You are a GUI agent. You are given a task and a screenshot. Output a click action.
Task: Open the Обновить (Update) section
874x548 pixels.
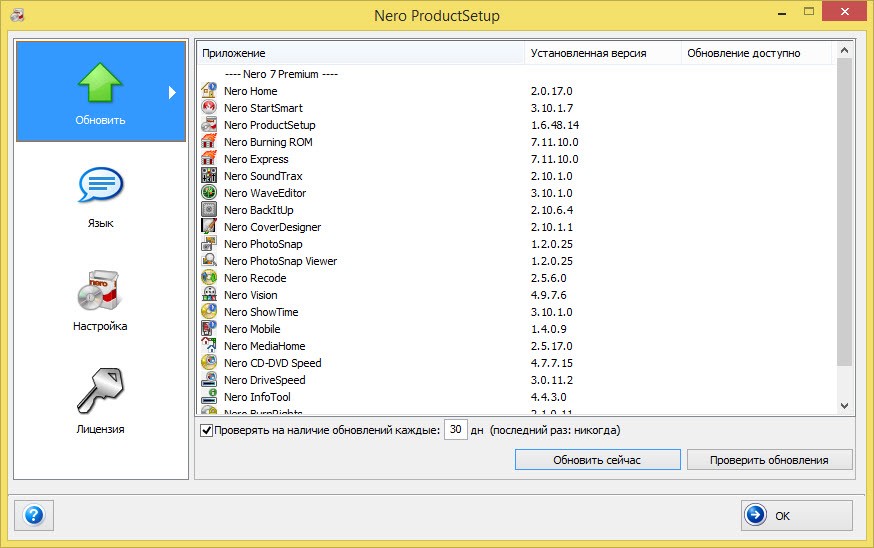(x=101, y=92)
